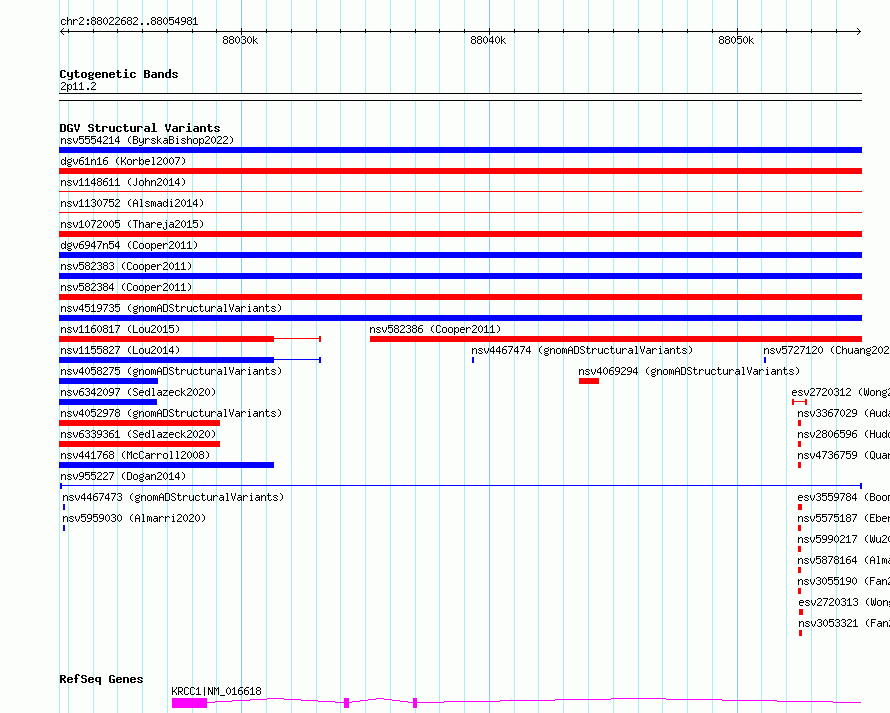
Task: Select the red nsv6339361 variant bar
Action: tap(140, 444)
